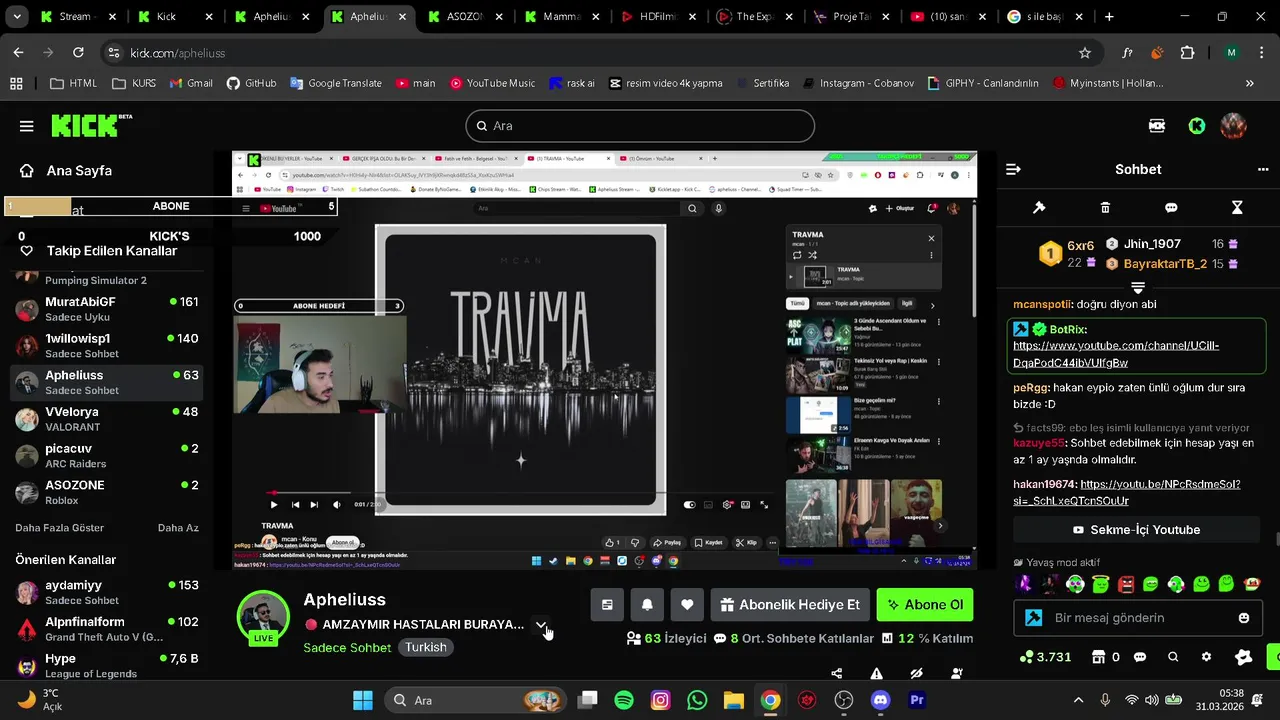Click Daha Fazla Göster in followed channels
Image resolution: width=1280 pixels, height=720 pixels.
click(60, 528)
